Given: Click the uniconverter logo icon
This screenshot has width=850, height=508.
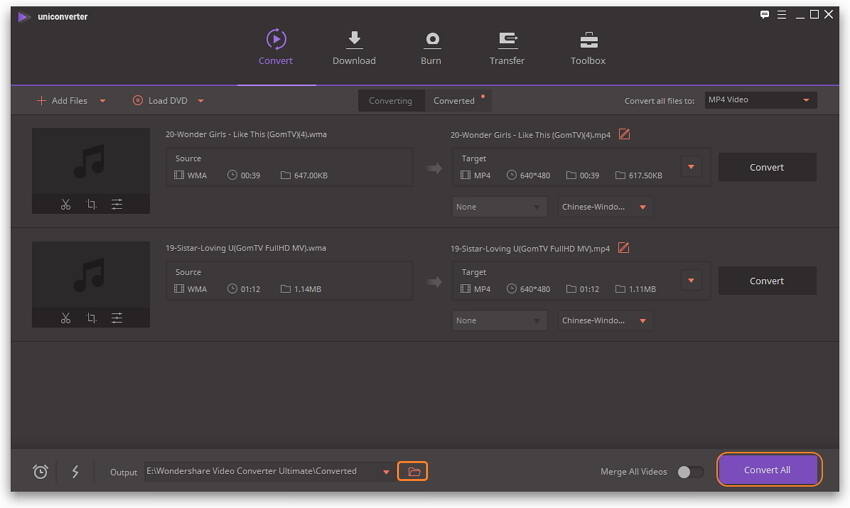Looking at the screenshot, I should point(23,17).
